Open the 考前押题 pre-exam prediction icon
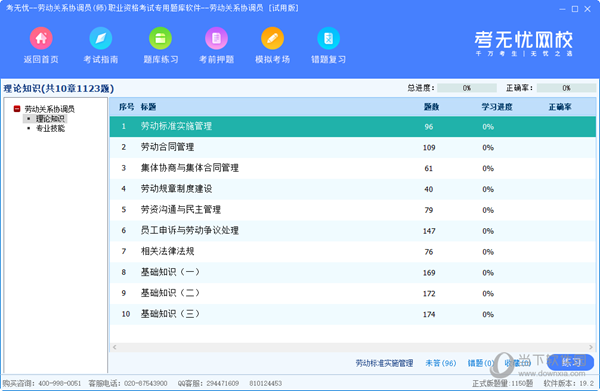Image resolution: width=600 pixels, height=391 pixels. (x=216, y=39)
